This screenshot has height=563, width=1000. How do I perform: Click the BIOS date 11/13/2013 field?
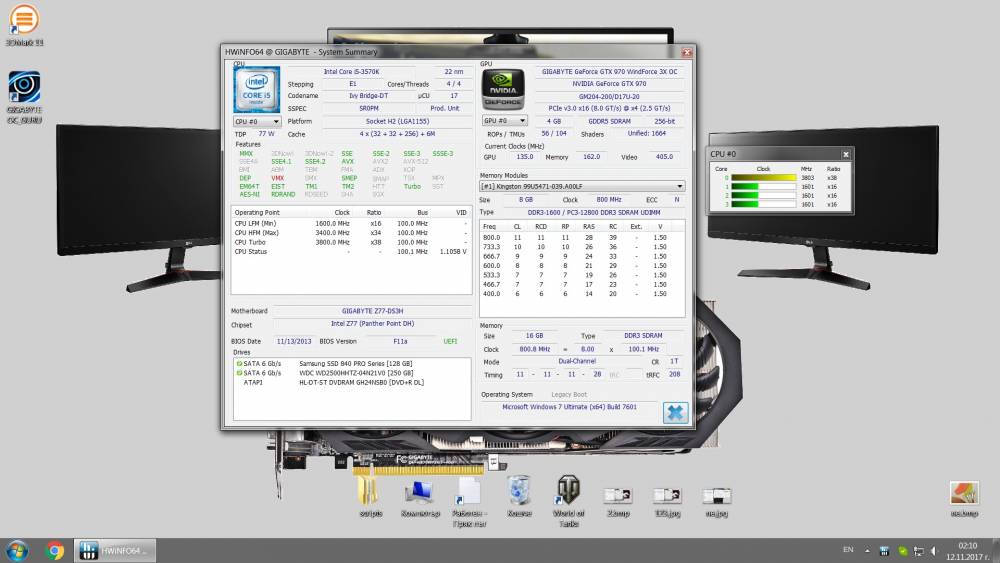(294, 341)
